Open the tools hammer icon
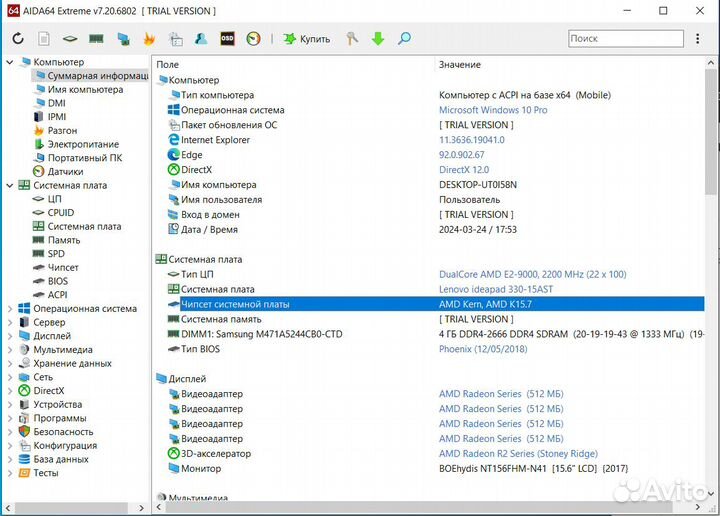 click(352, 39)
